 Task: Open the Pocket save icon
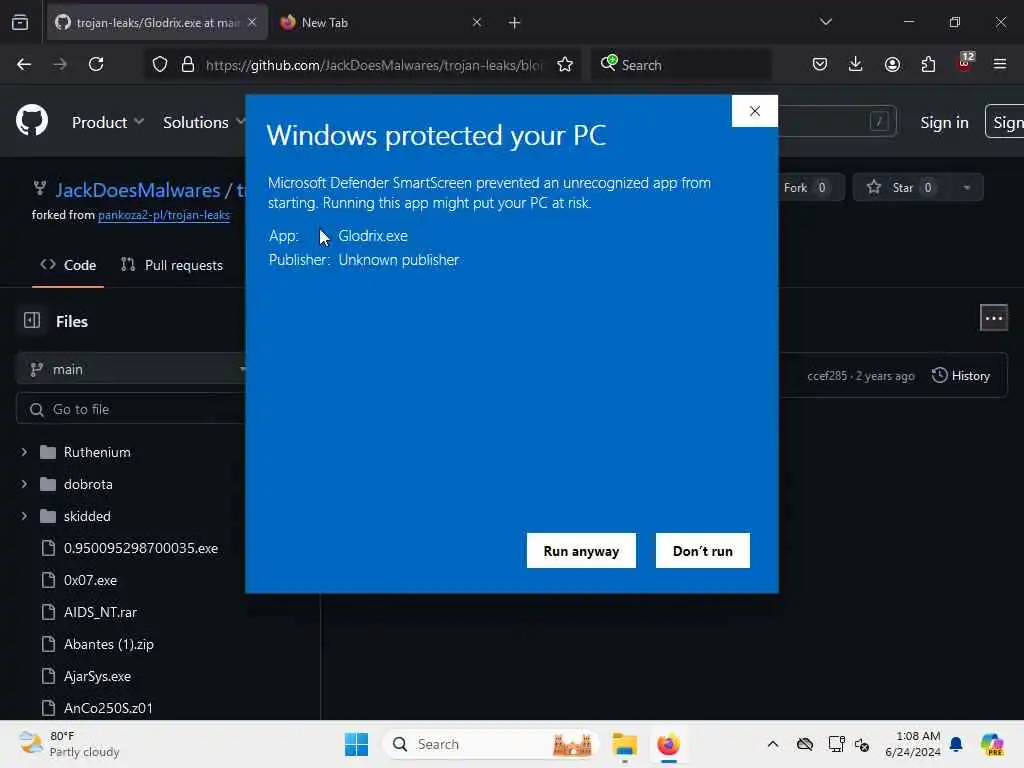820,64
